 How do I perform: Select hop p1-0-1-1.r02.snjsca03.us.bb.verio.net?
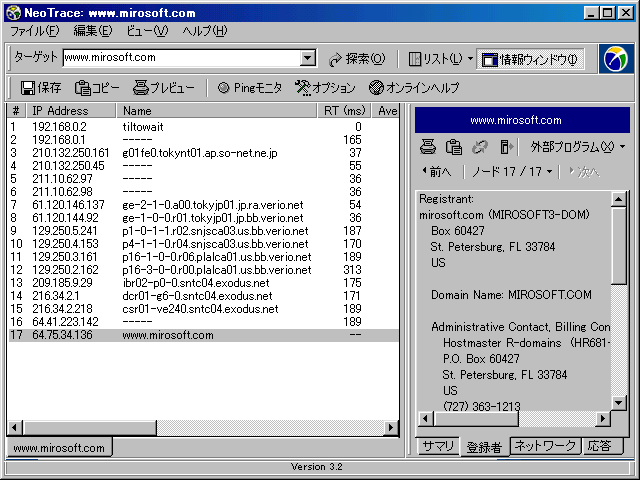203,231
